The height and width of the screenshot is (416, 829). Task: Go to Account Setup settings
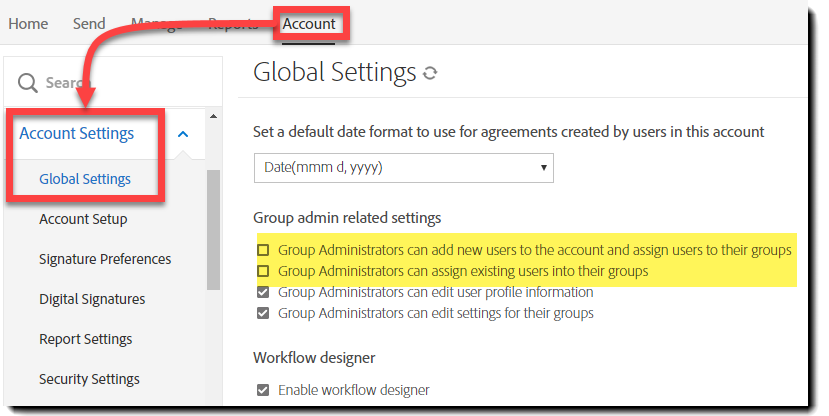[83, 219]
